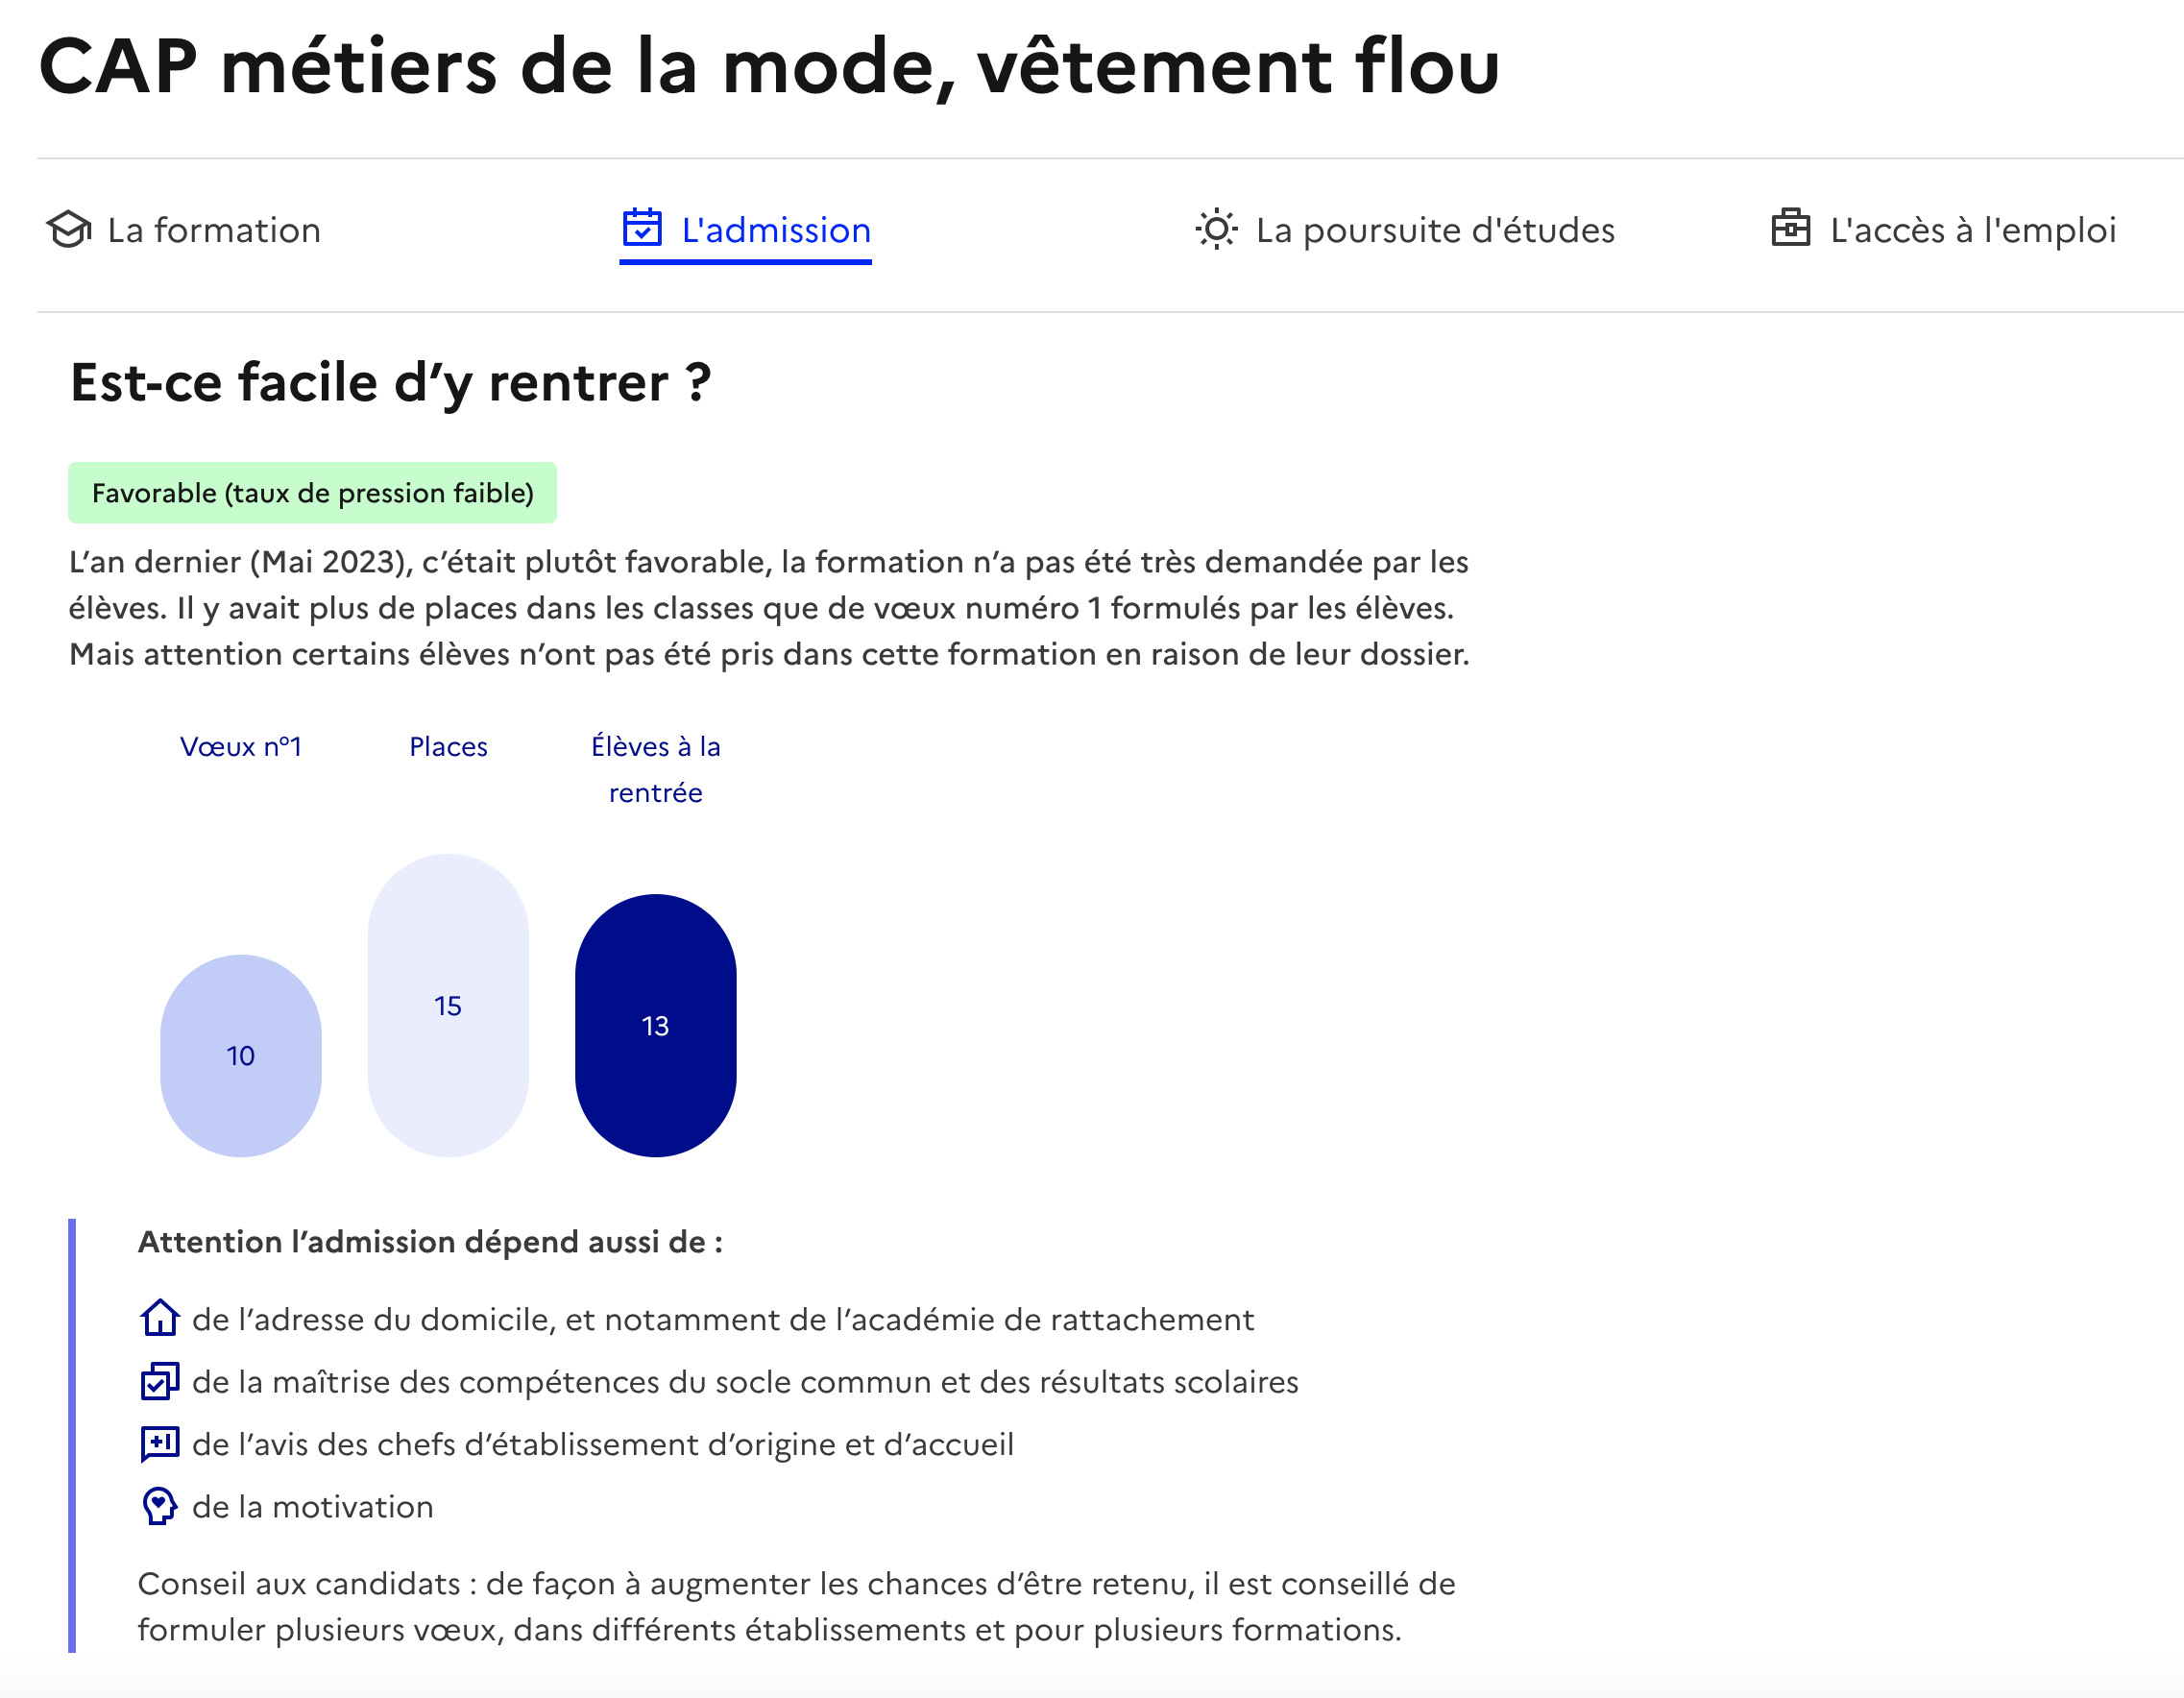Switch to the La formation tab
This screenshot has height=1698, width=2184.
[x=214, y=231]
